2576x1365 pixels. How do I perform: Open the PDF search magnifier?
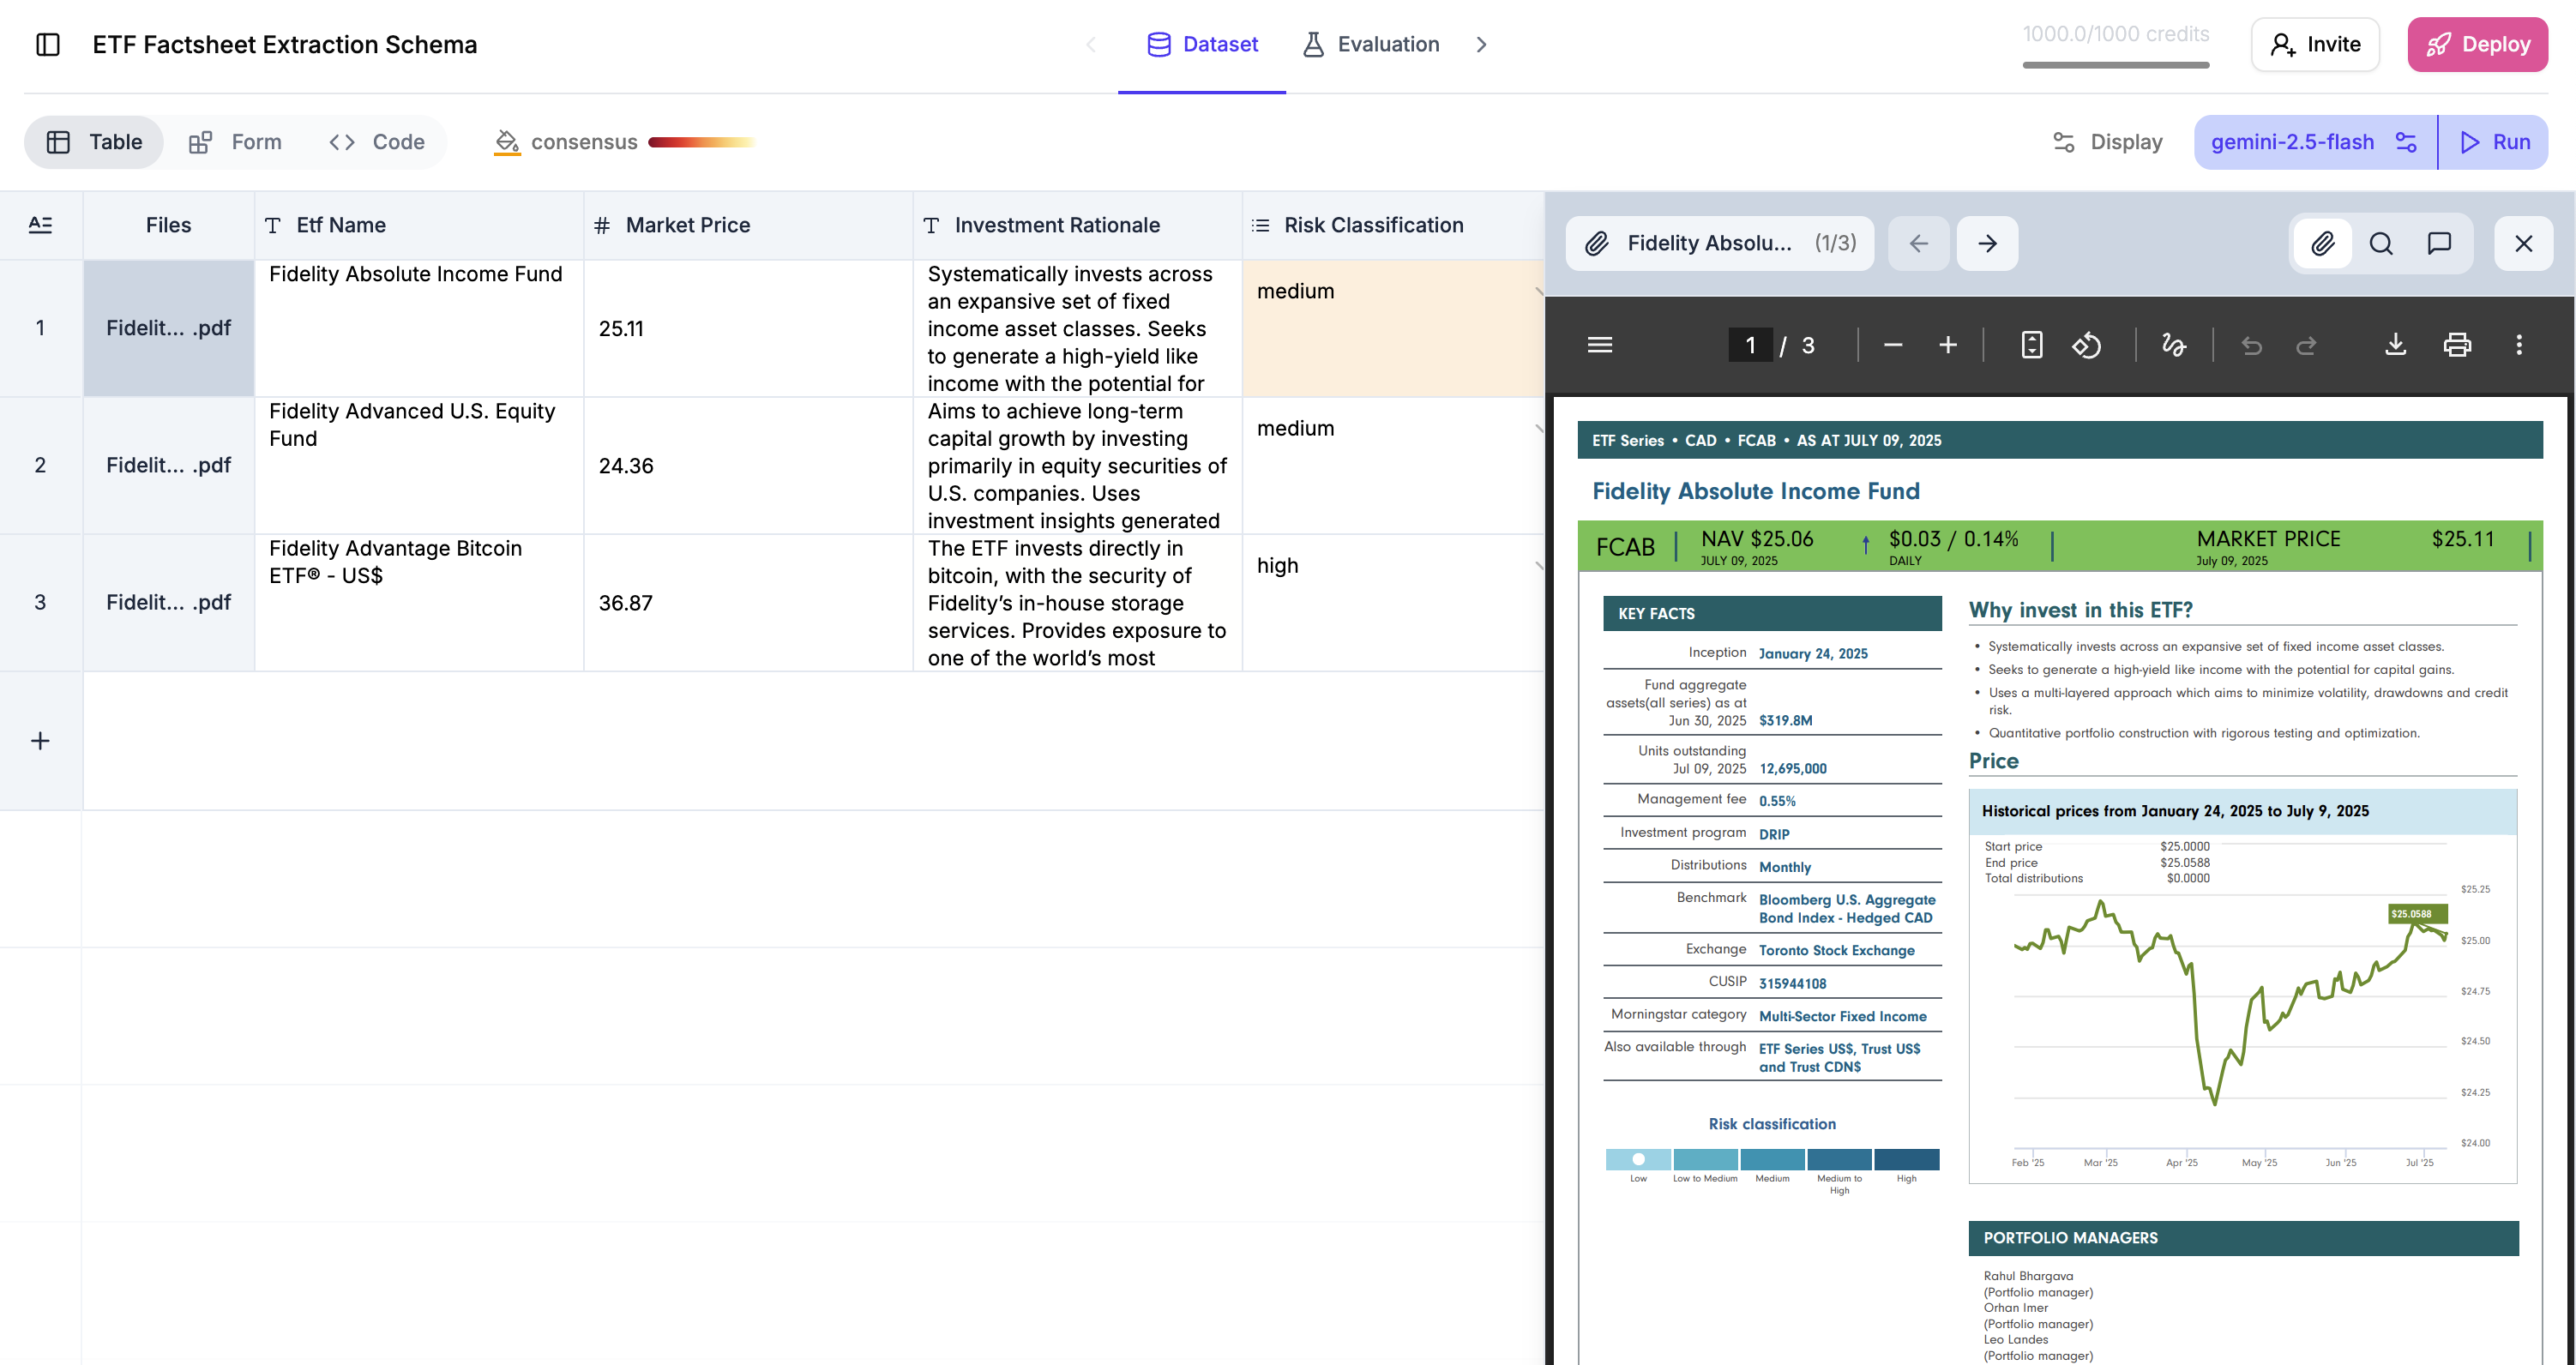pos(2381,243)
